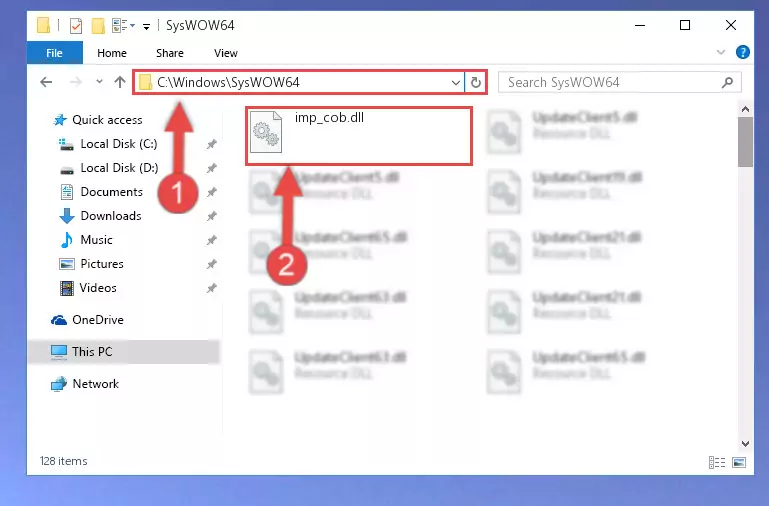The image size is (769, 506).
Task: Select Quick access in navigation pane
Action: [98, 120]
